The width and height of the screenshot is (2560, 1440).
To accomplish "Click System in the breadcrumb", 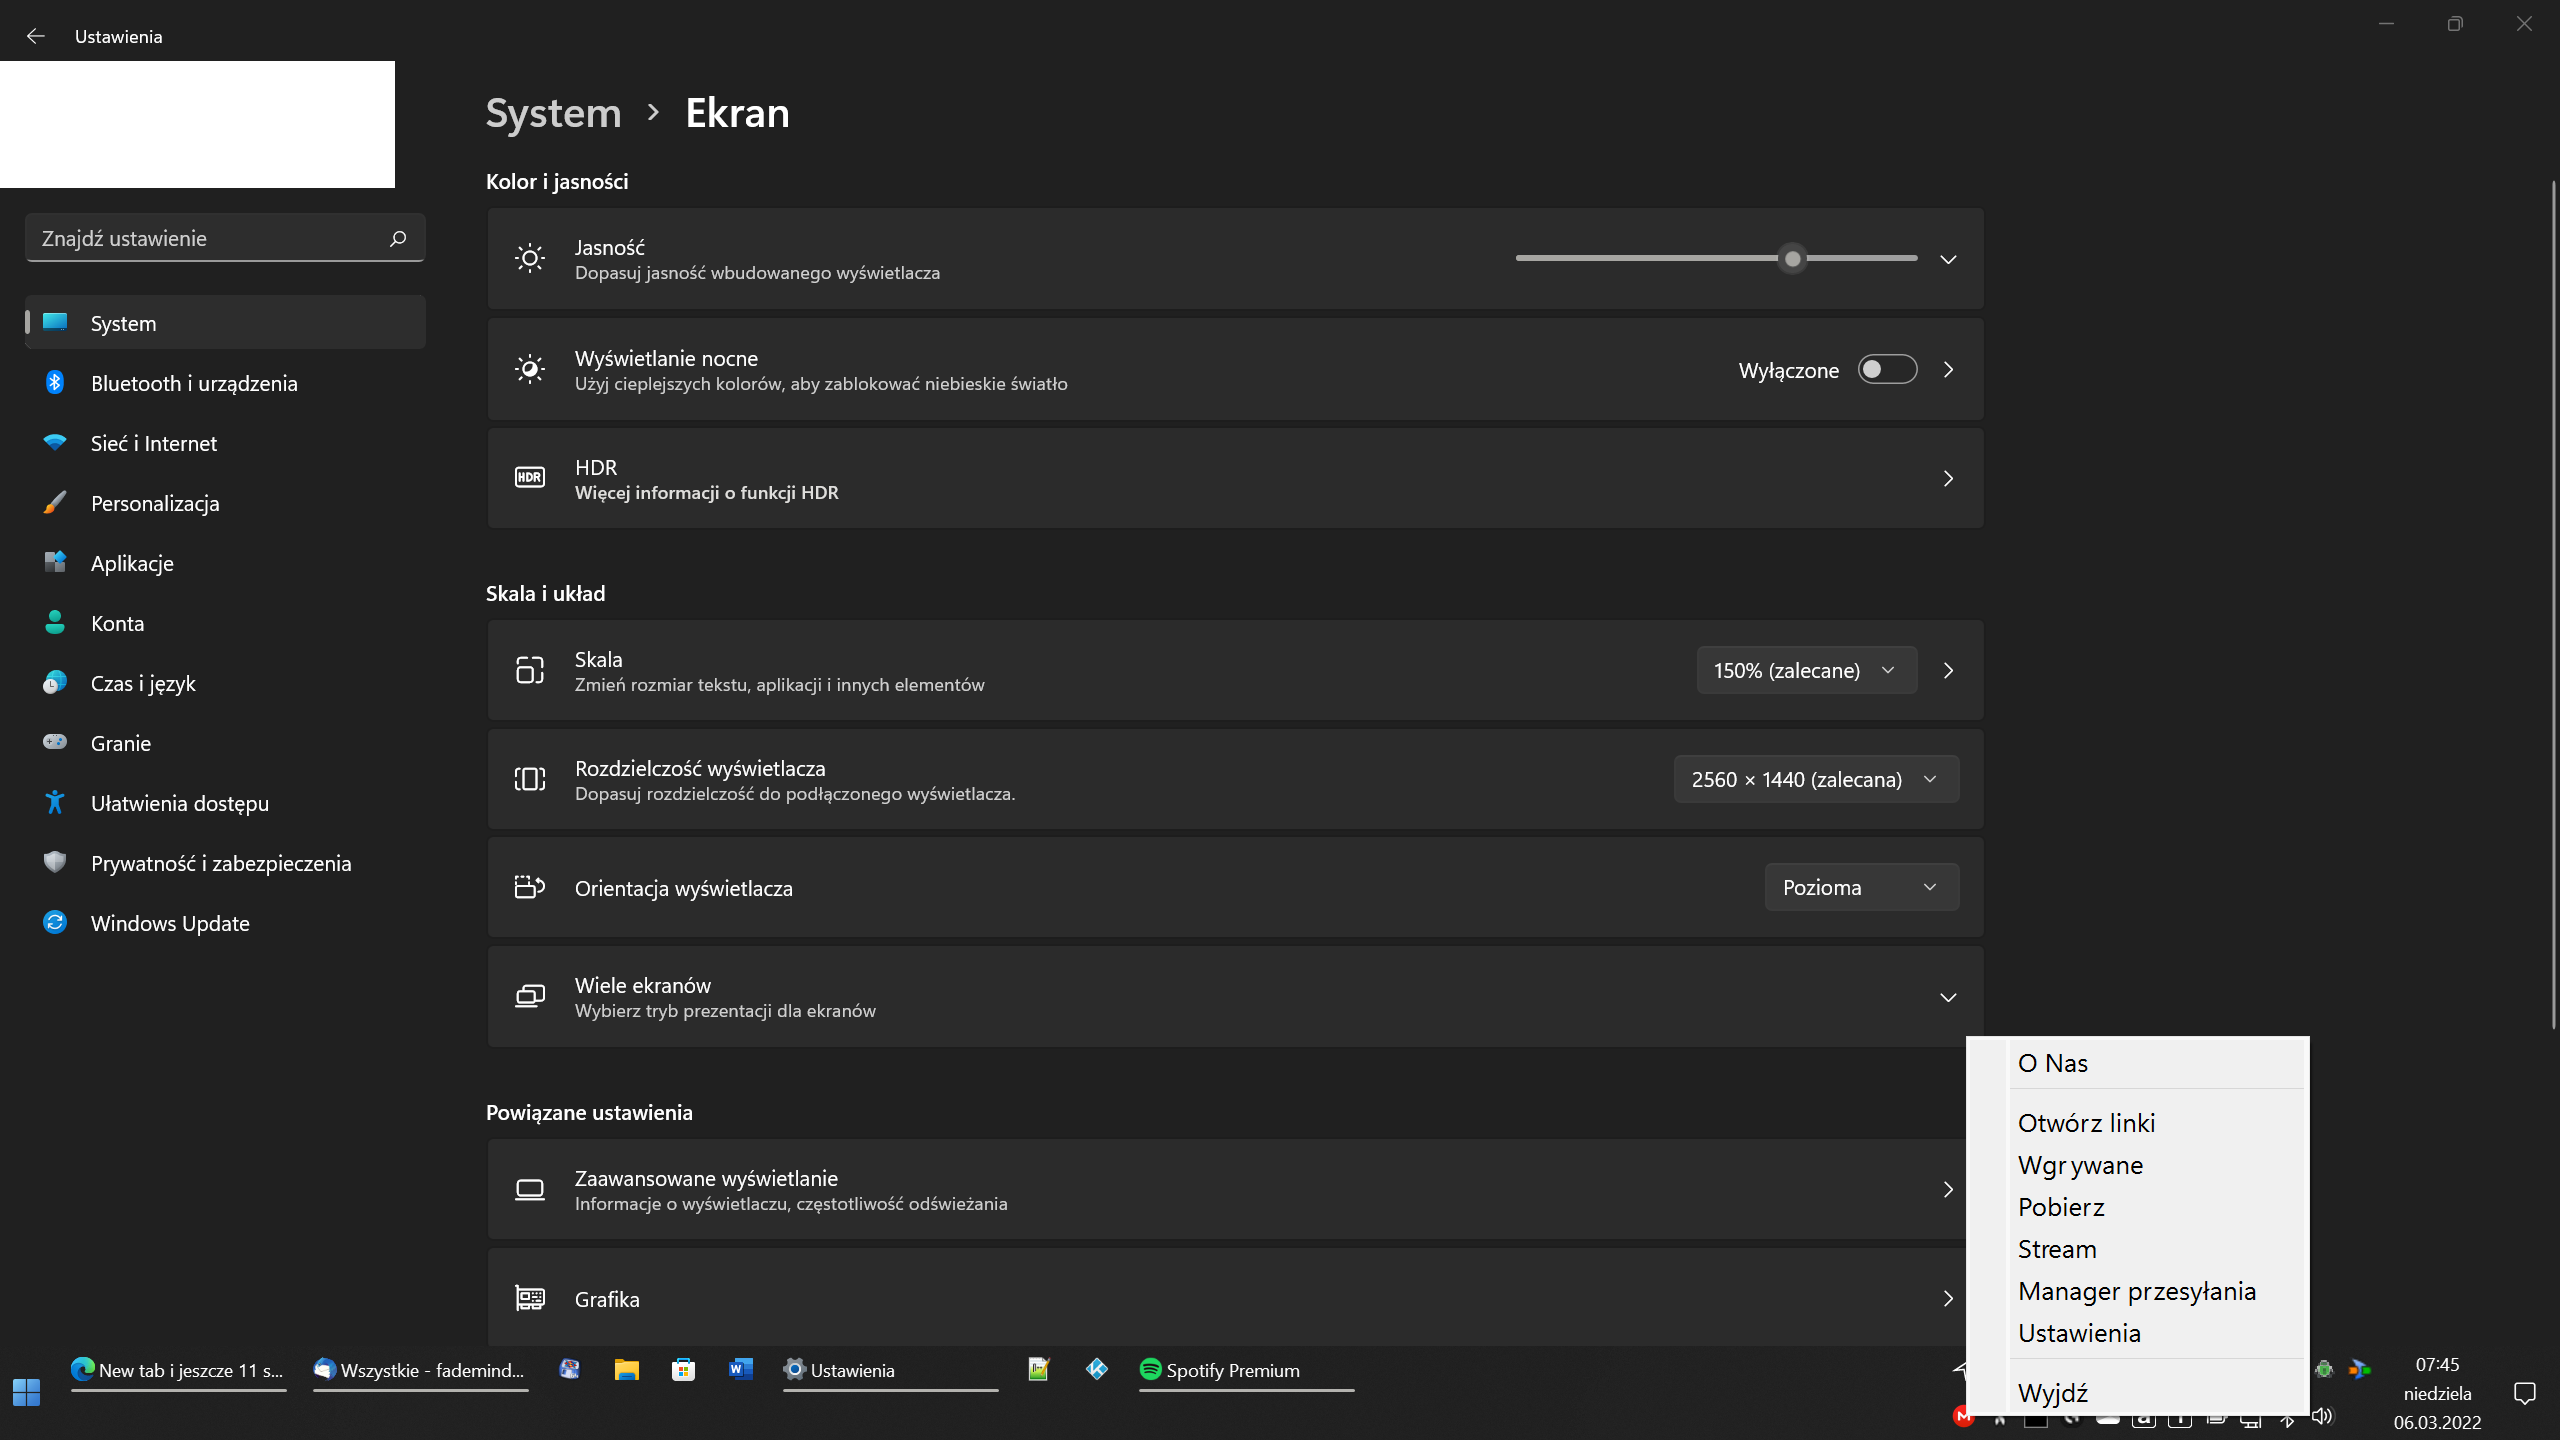I will tap(553, 113).
